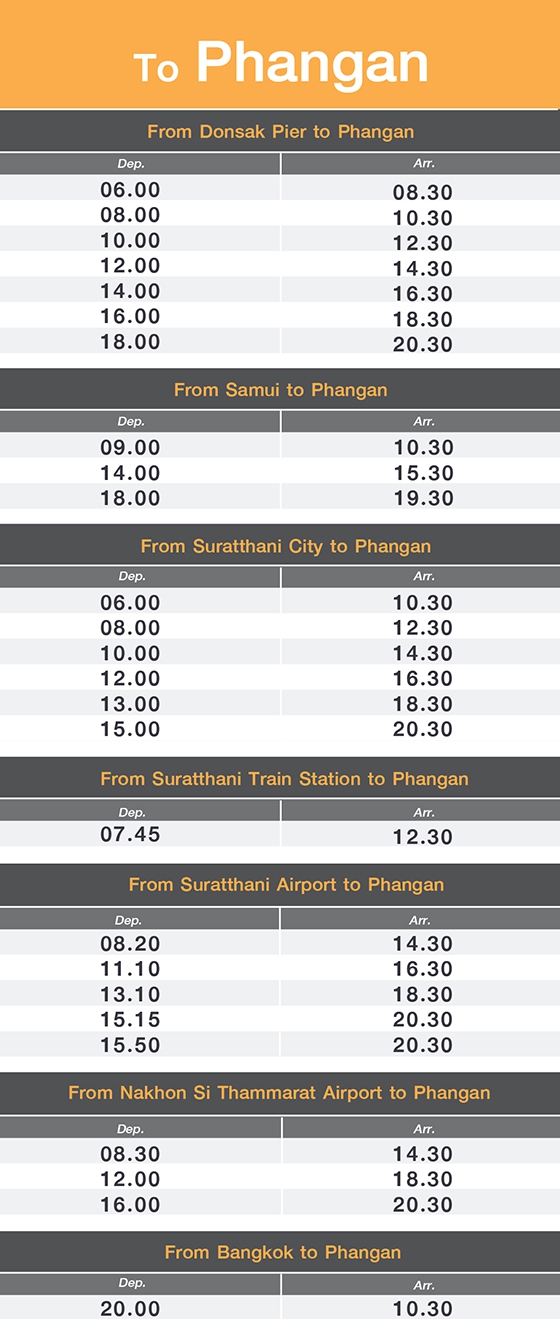Select the 10.30 Bangkok arrival time
This screenshot has width=560, height=1319.
(x=423, y=1308)
